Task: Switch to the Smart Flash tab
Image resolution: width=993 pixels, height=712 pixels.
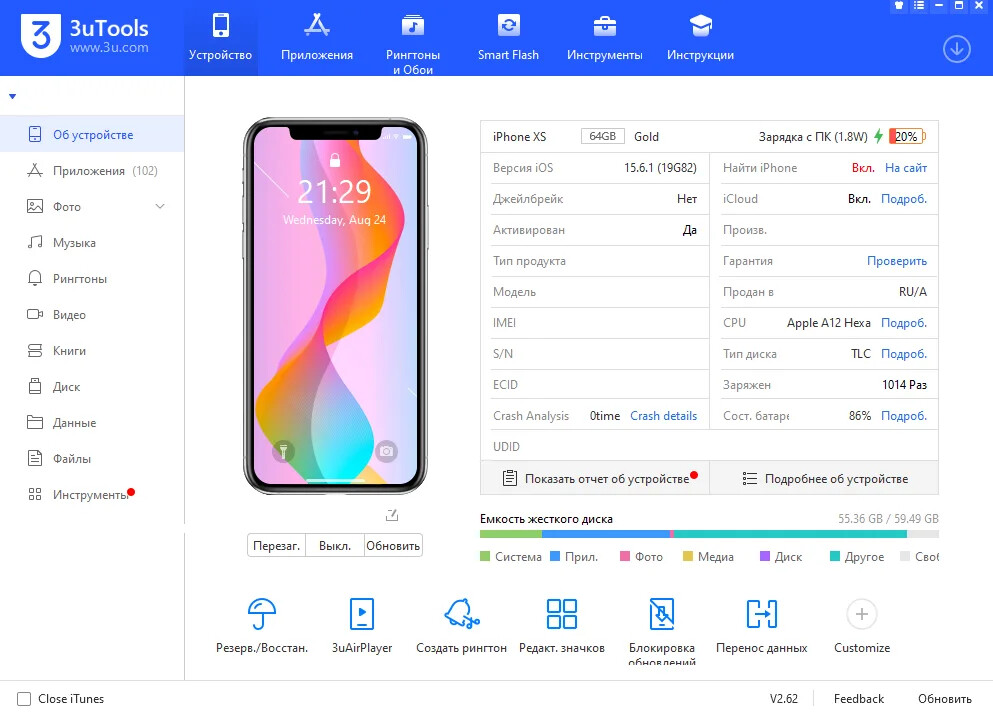Action: click(x=508, y=38)
